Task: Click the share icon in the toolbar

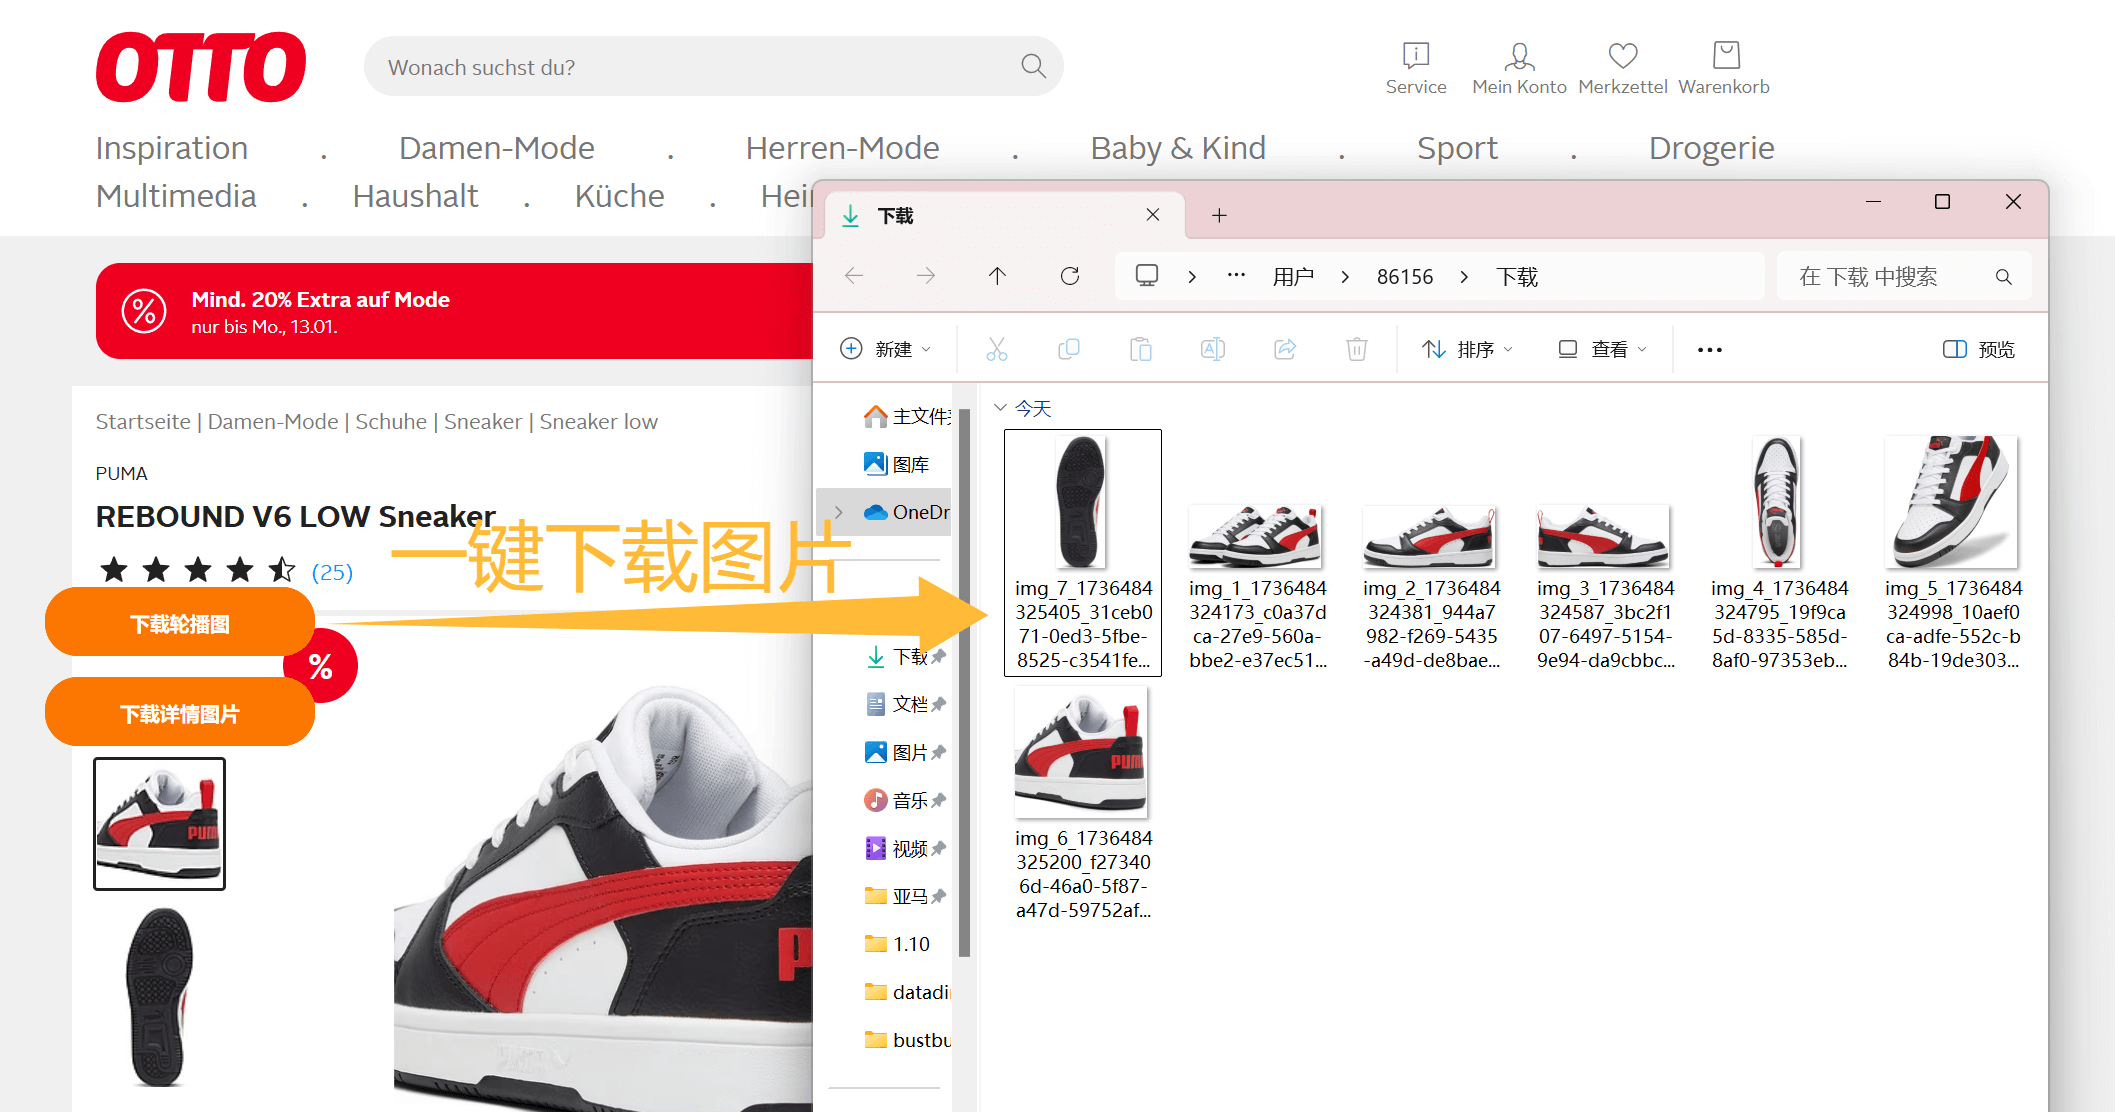Action: point(1285,349)
